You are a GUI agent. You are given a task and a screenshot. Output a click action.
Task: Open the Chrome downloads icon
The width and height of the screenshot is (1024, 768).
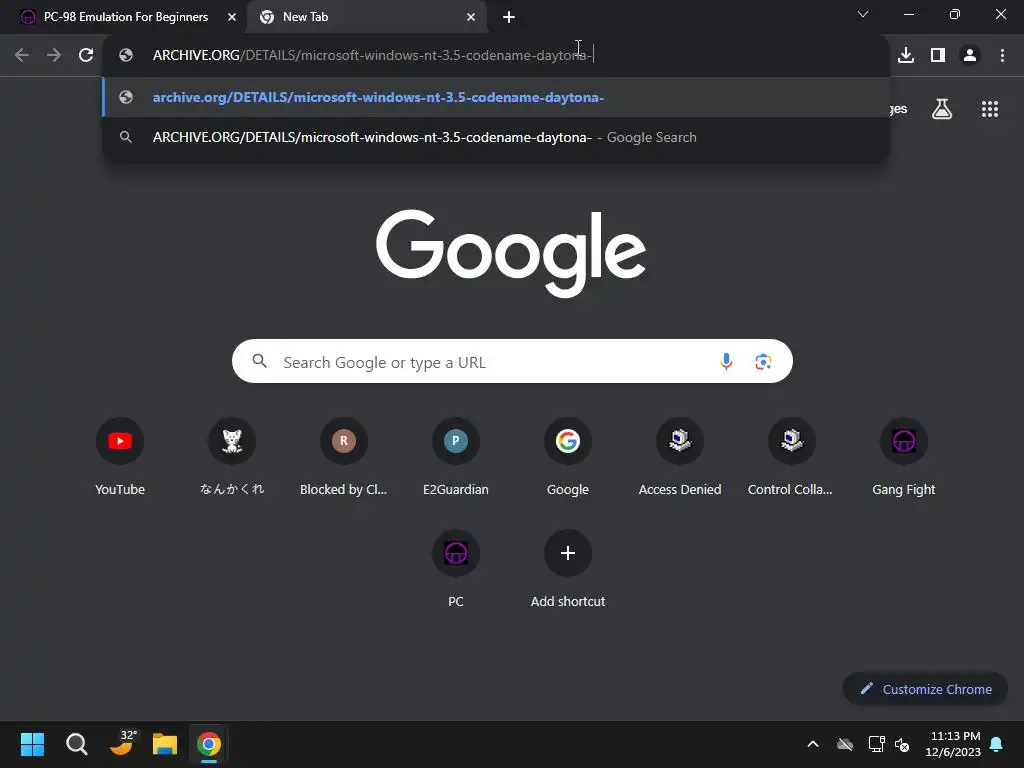pyautogui.click(x=906, y=56)
